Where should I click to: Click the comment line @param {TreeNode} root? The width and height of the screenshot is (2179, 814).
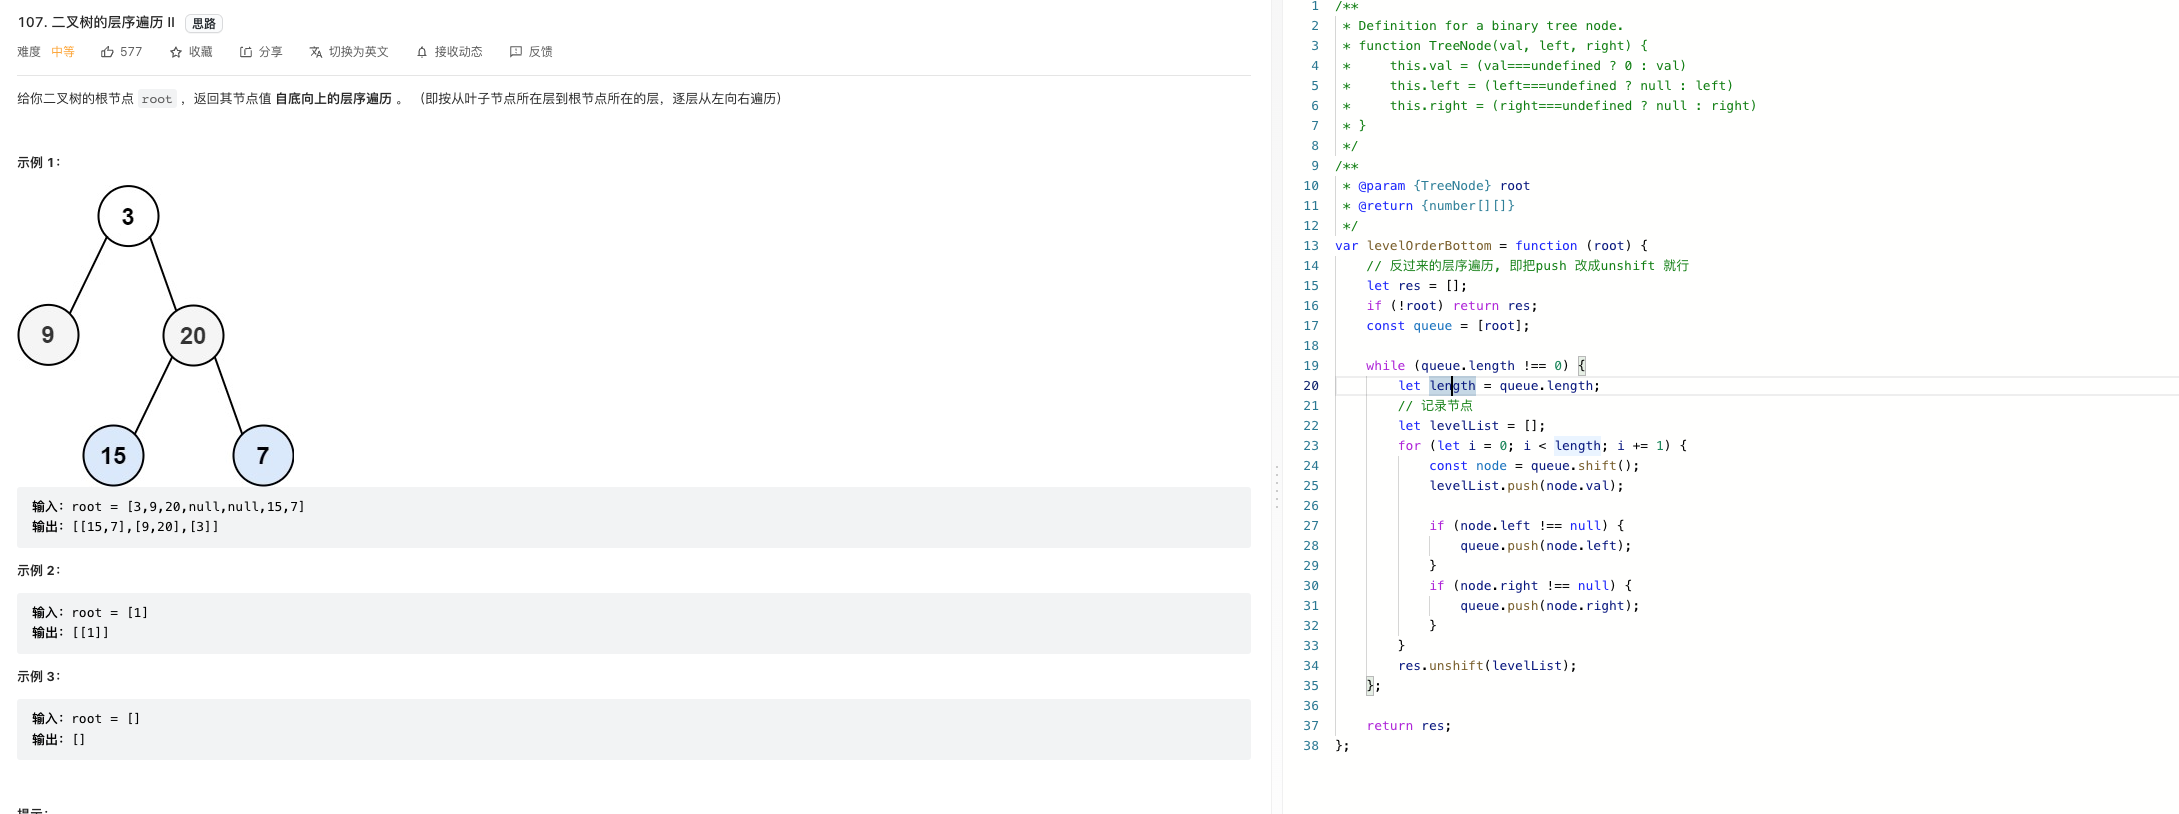(x=1436, y=186)
